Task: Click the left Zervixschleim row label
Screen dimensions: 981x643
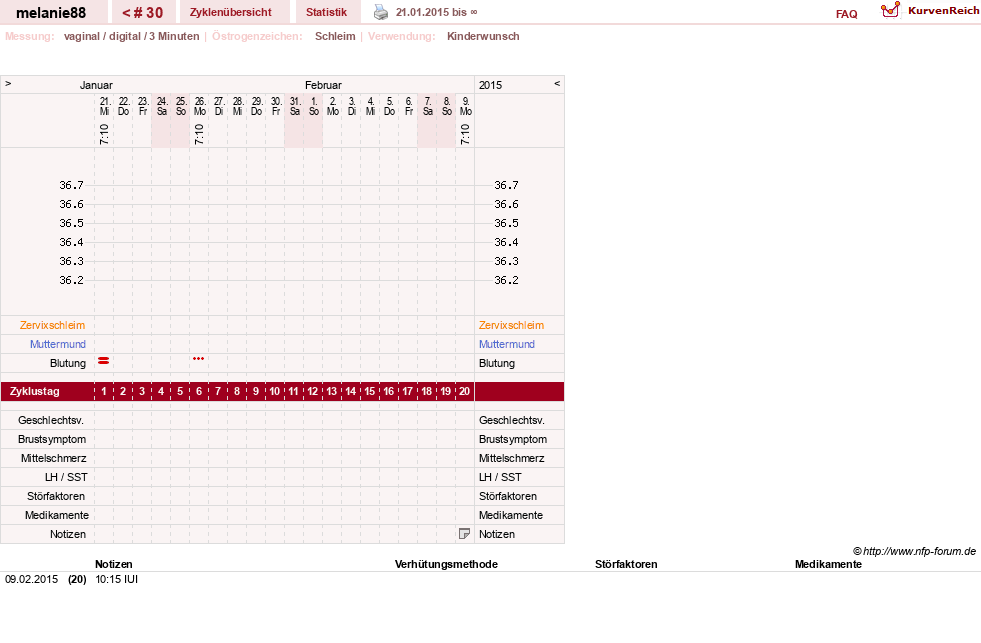Action: pos(52,325)
